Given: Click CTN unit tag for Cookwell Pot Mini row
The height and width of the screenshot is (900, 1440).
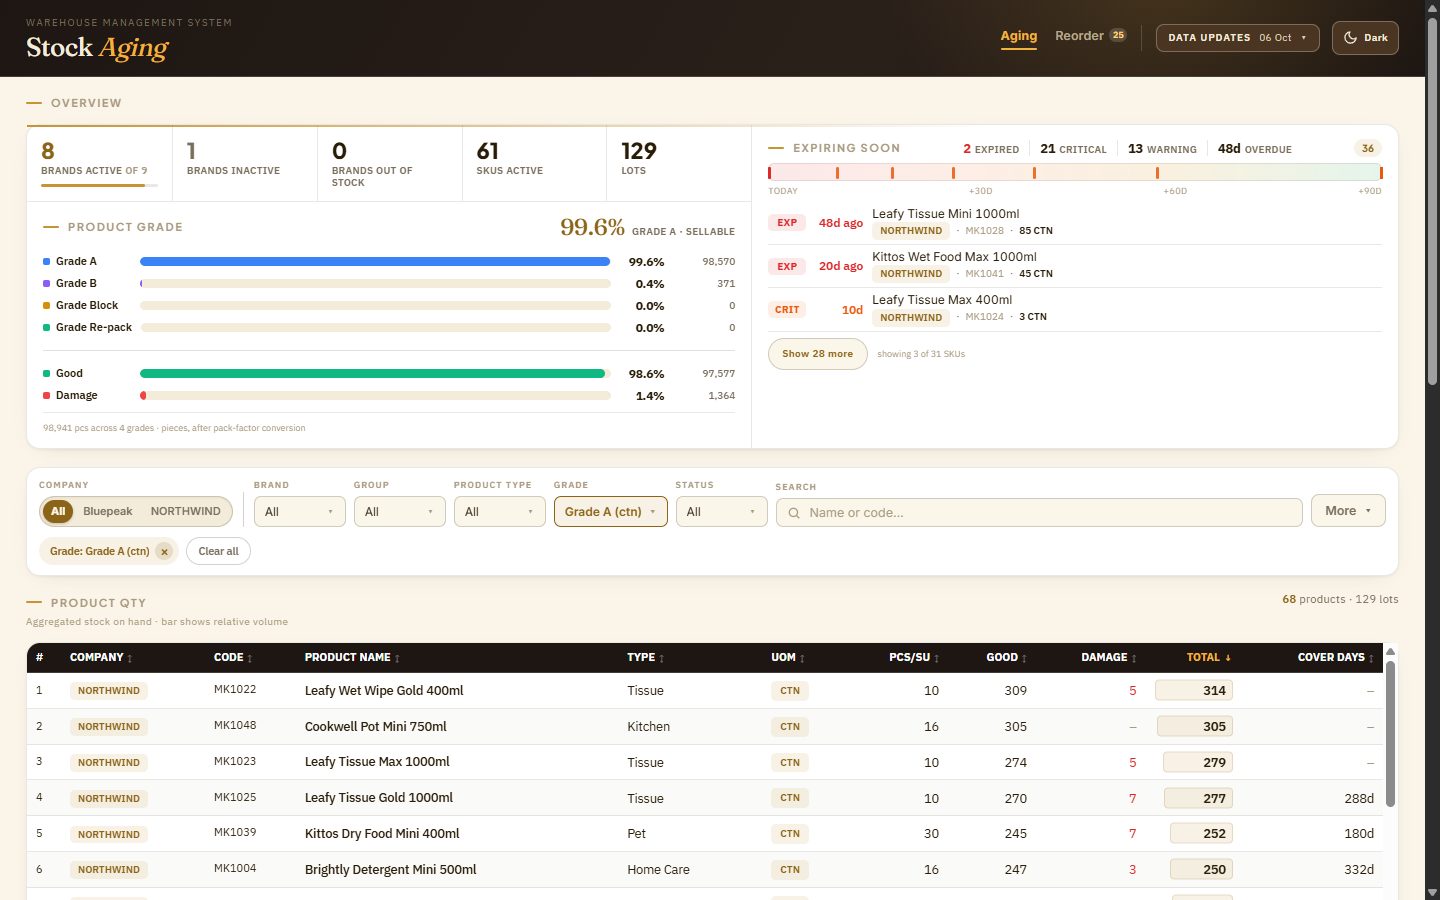Looking at the screenshot, I should pos(790,727).
